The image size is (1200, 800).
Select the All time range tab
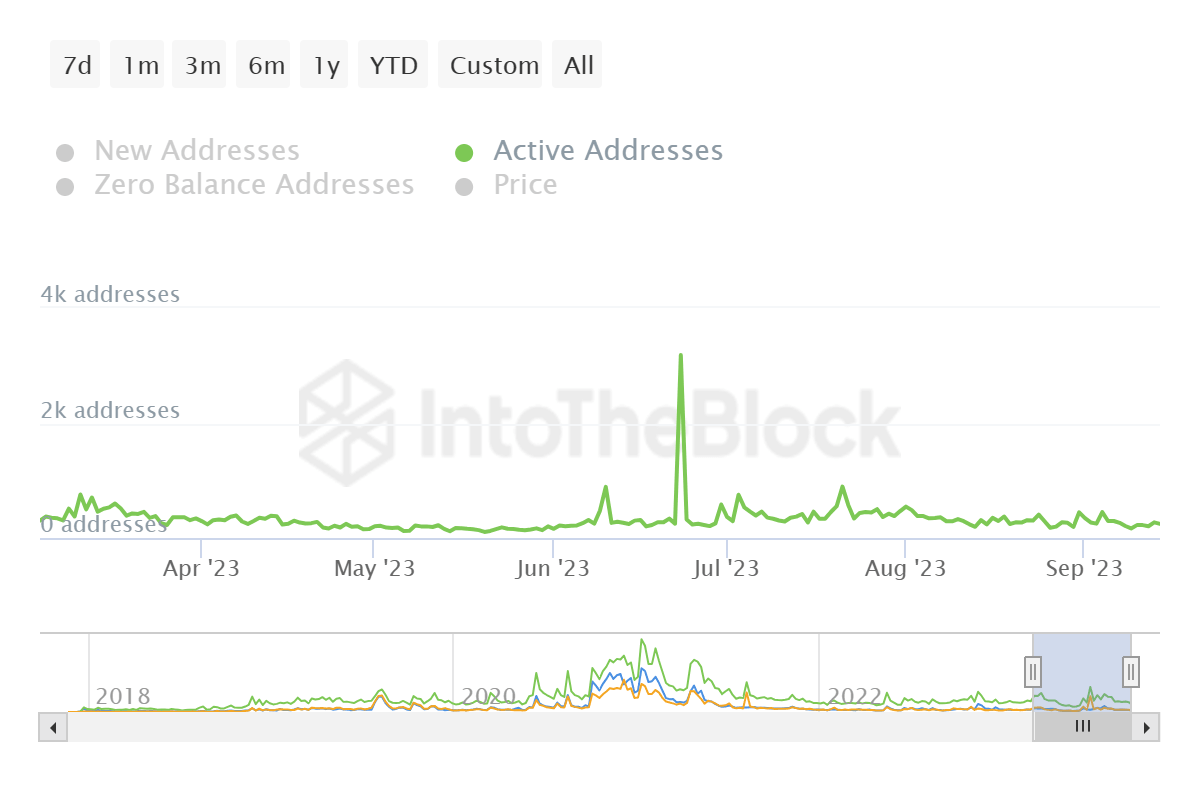coord(577,64)
